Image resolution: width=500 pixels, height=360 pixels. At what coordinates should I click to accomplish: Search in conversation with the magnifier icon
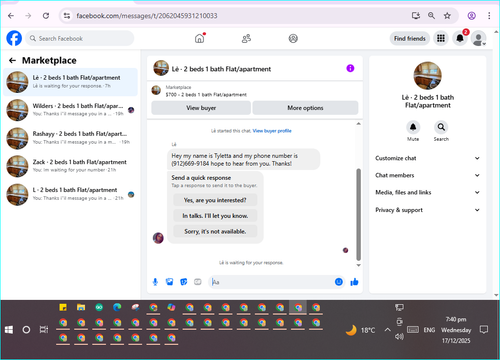click(441, 127)
